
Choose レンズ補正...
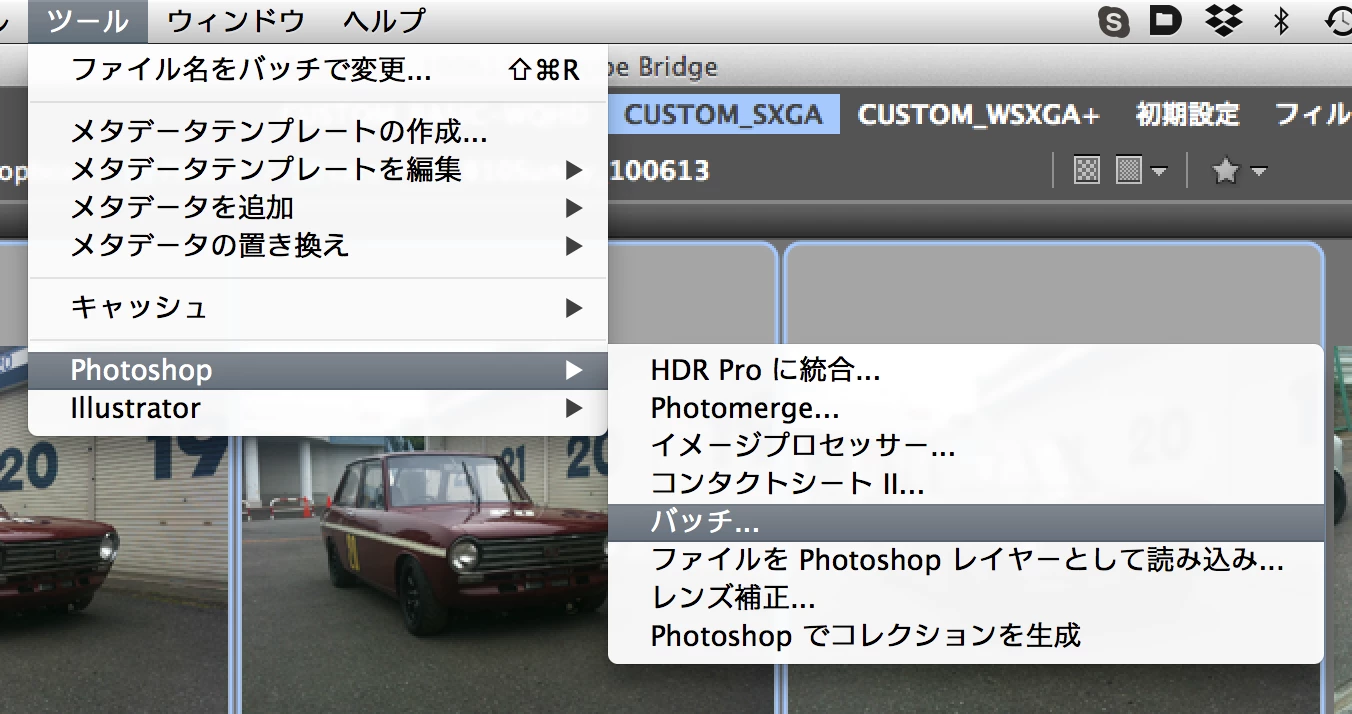966,598
